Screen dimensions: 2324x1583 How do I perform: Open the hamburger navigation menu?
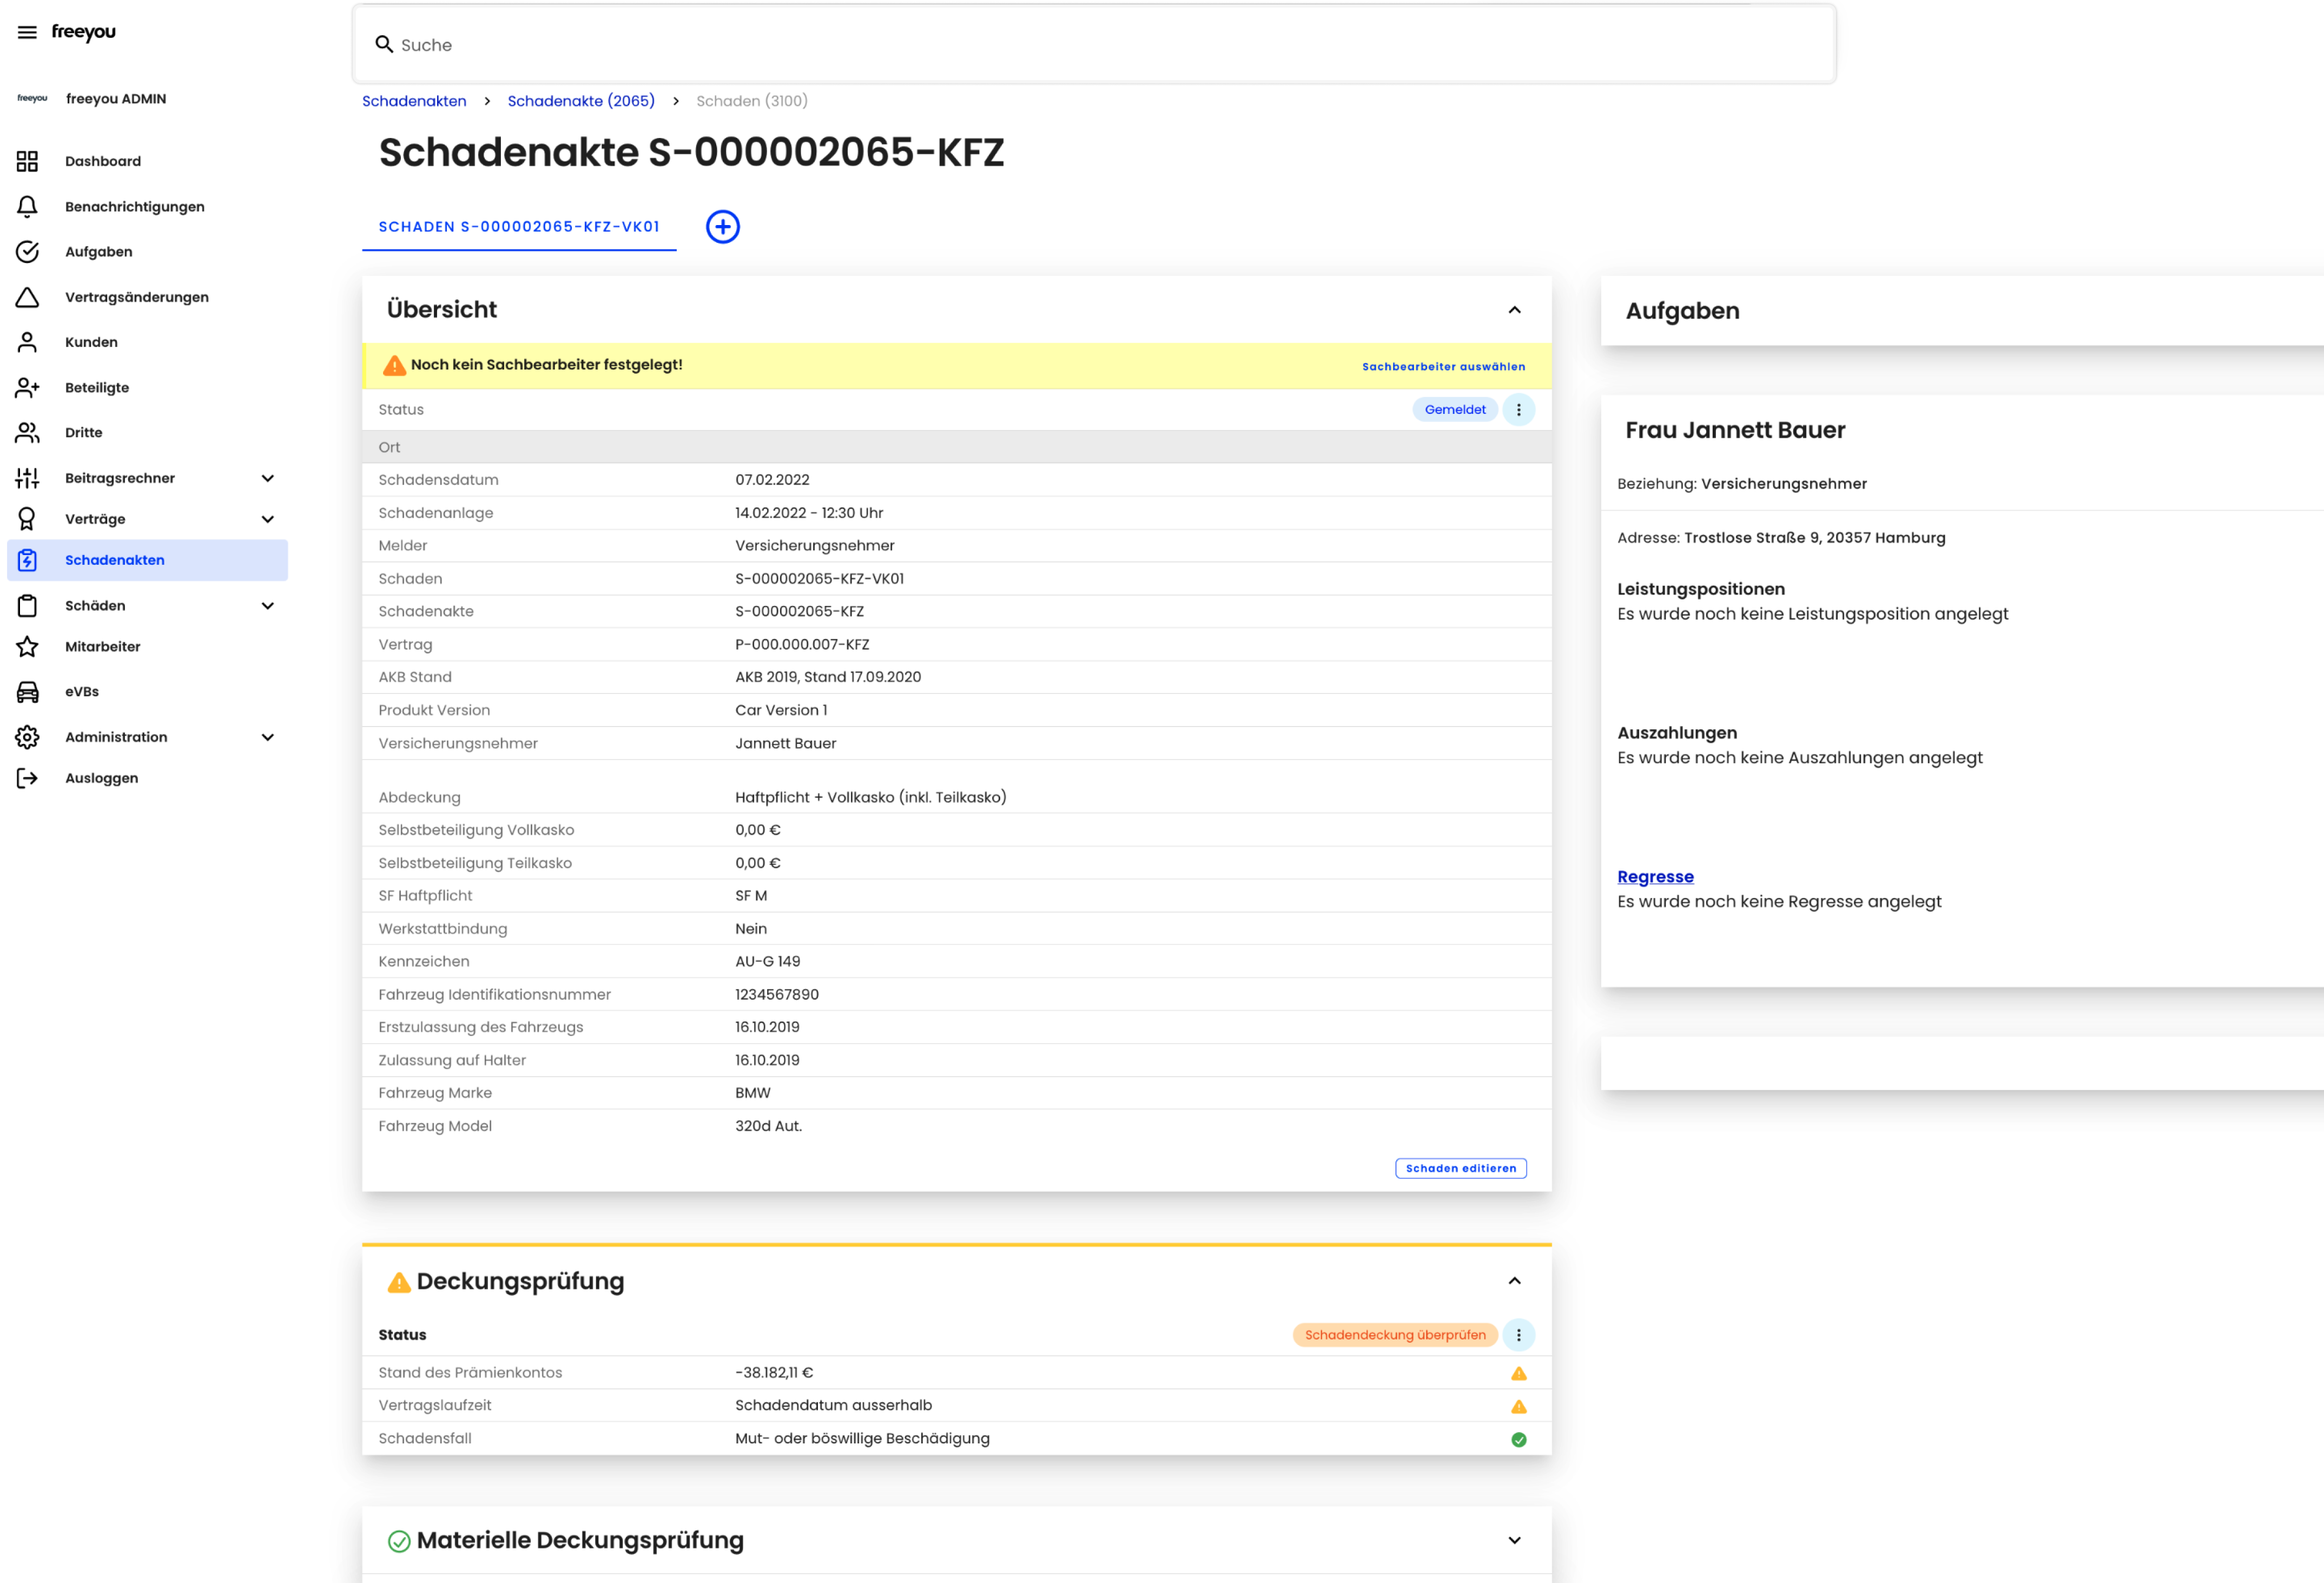(x=27, y=31)
